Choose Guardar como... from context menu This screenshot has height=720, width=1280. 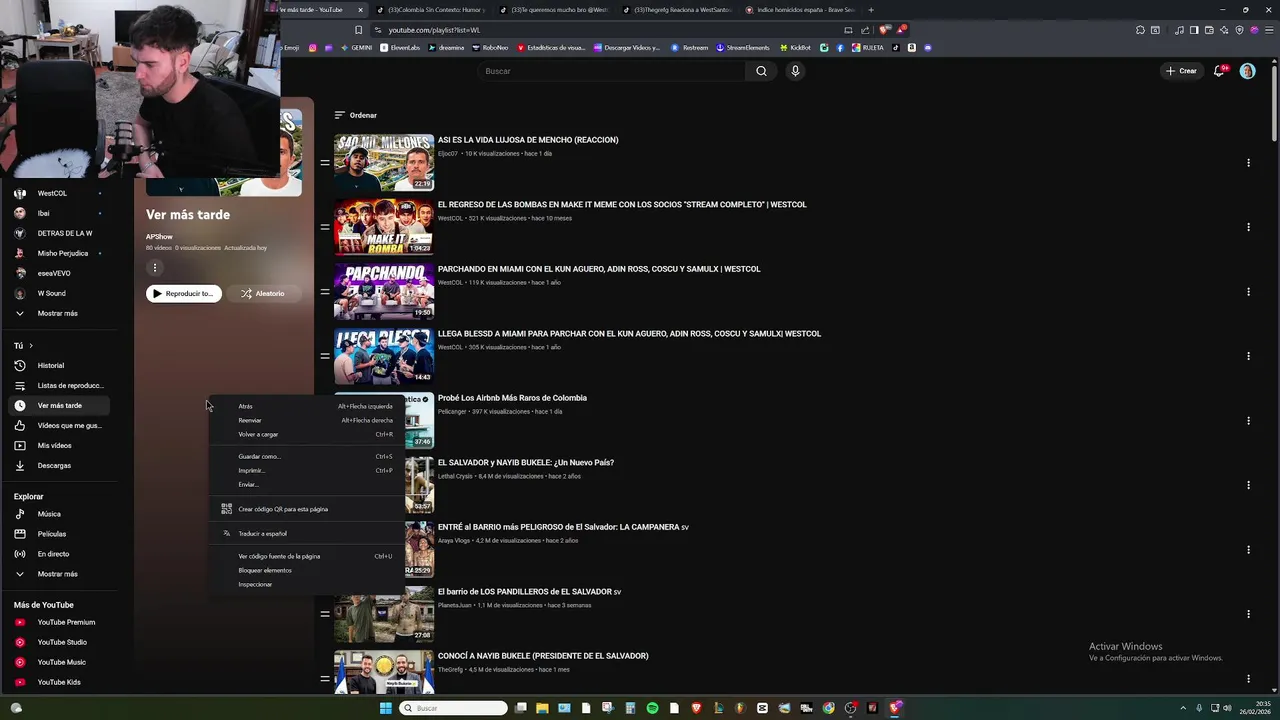pos(308,456)
